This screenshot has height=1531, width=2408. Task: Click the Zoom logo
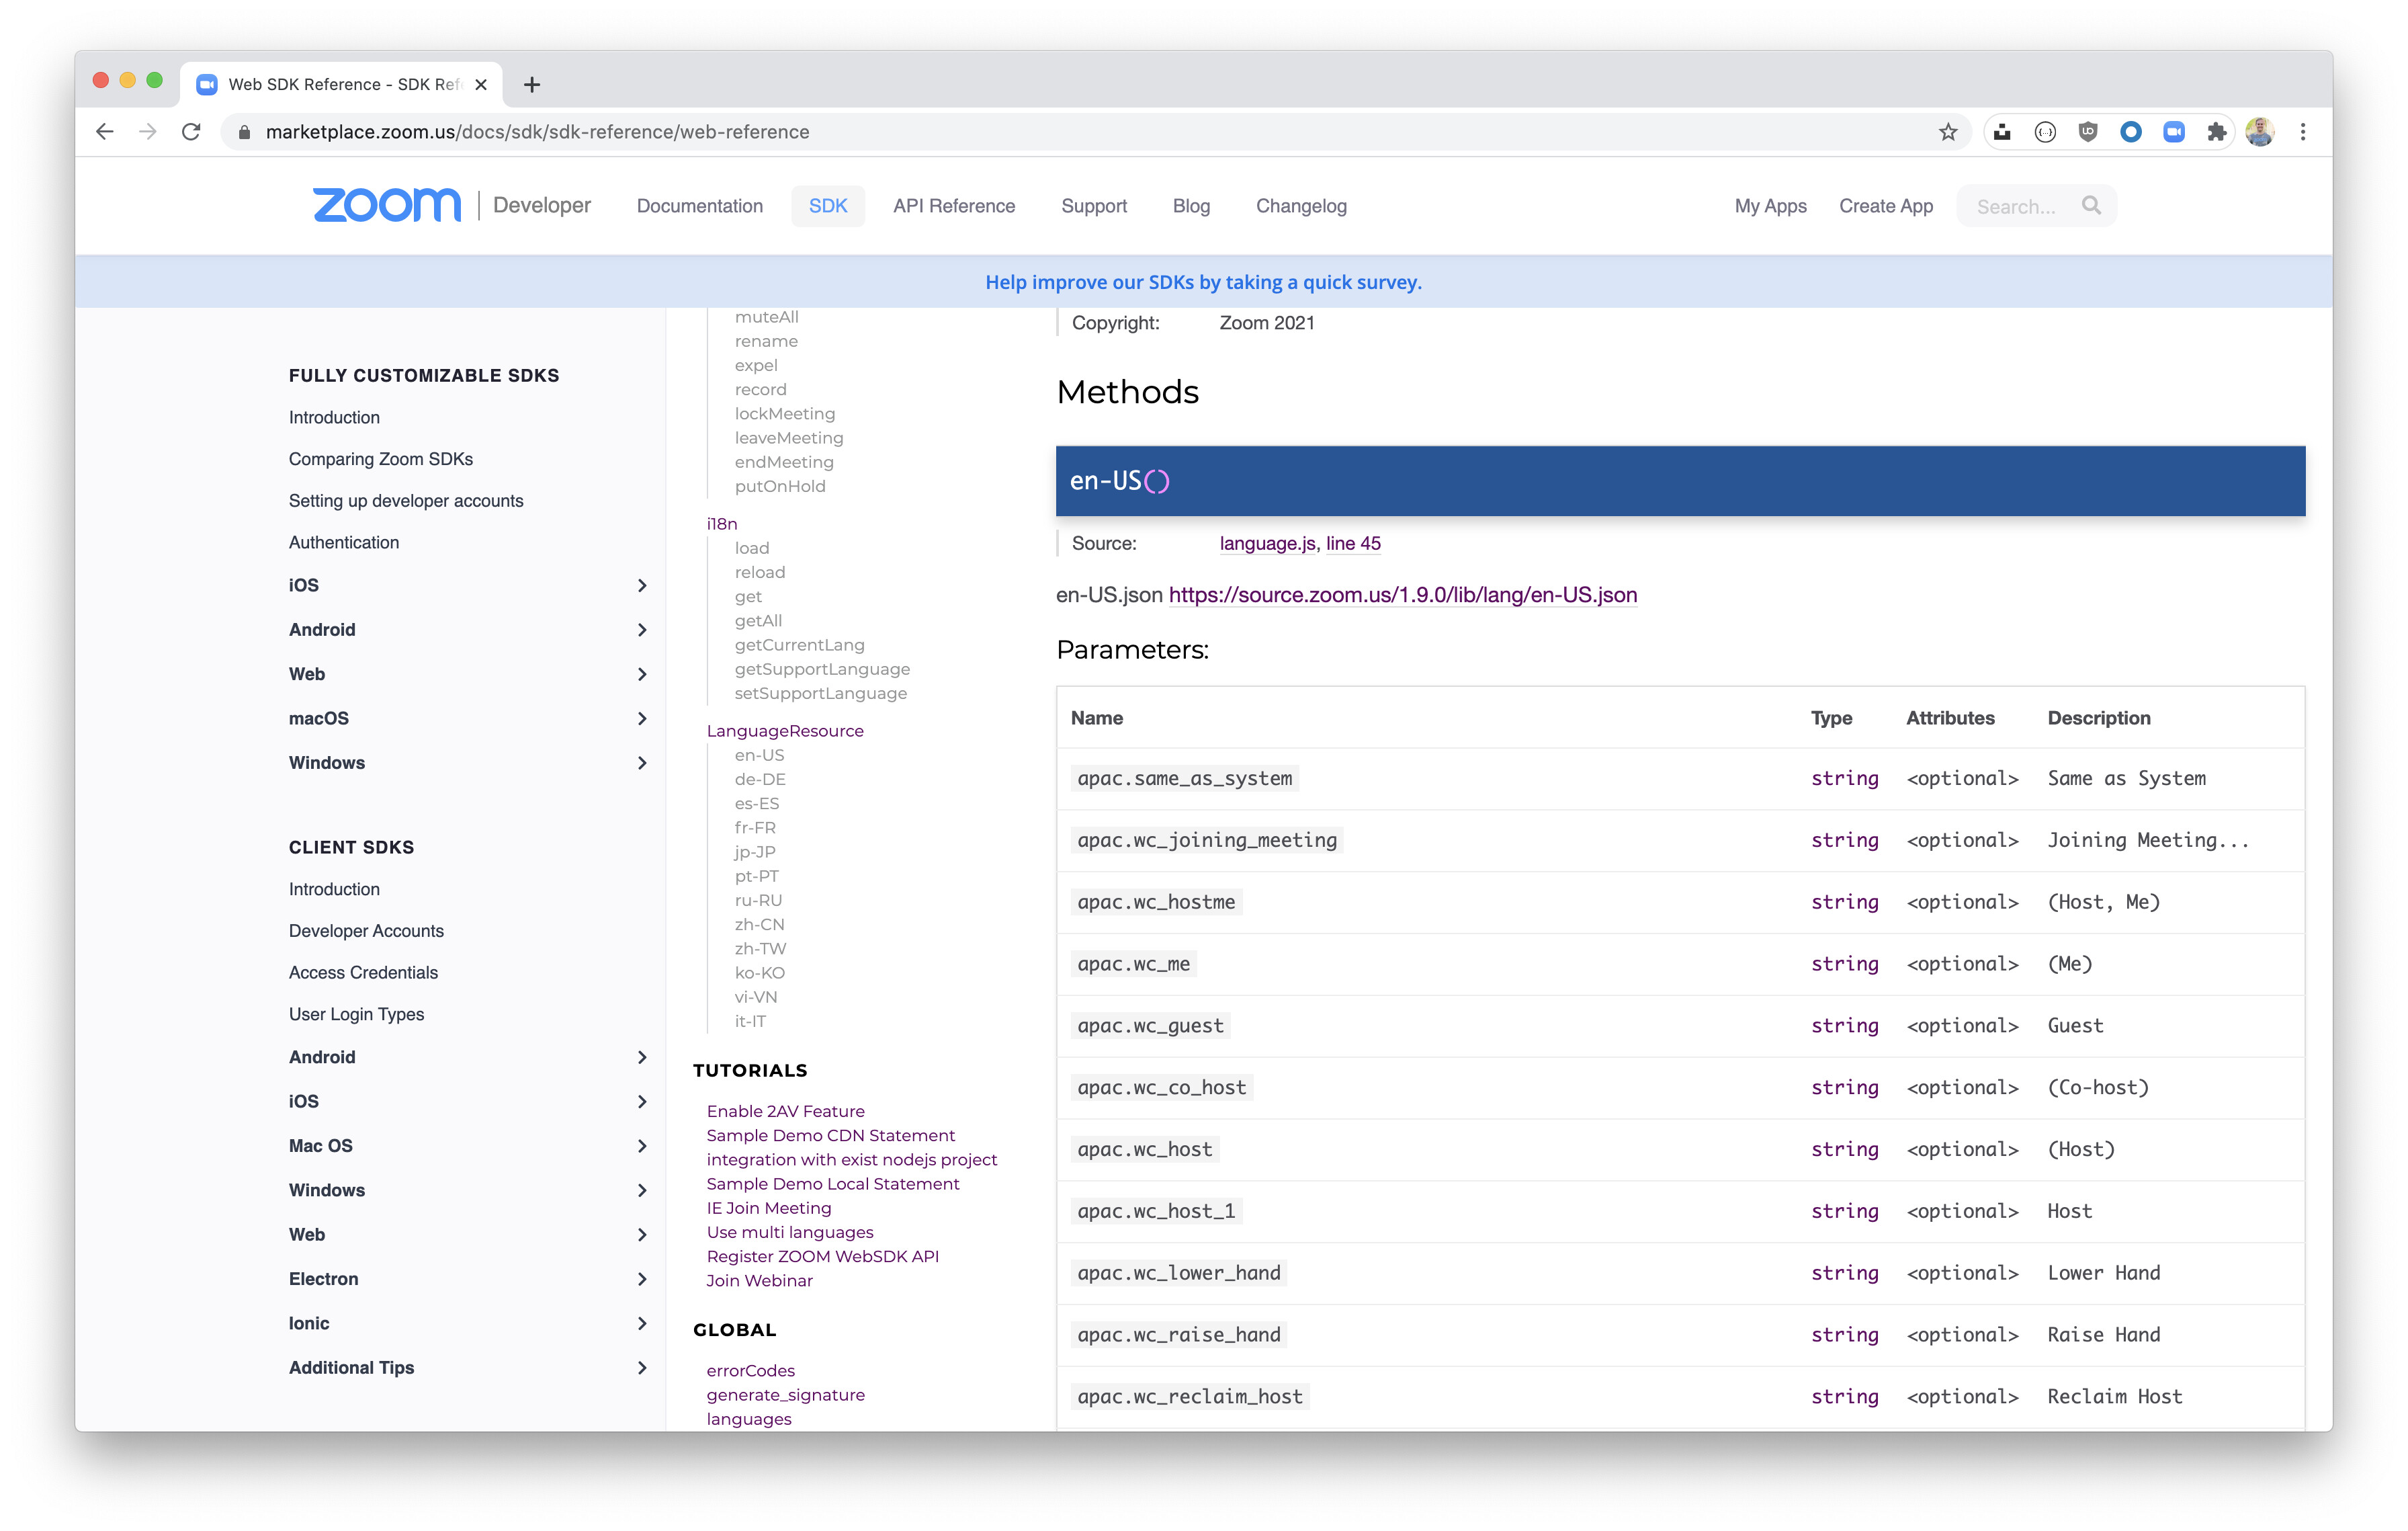387,205
